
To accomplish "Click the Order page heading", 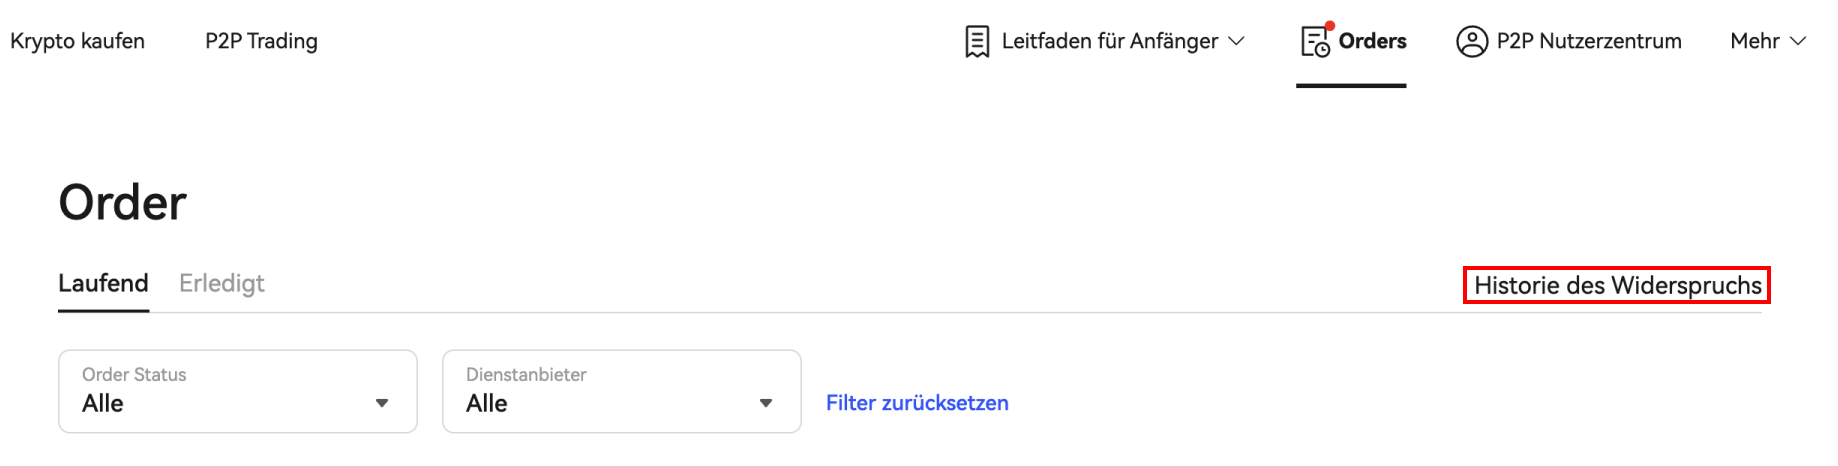I will click(x=122, y=203).
